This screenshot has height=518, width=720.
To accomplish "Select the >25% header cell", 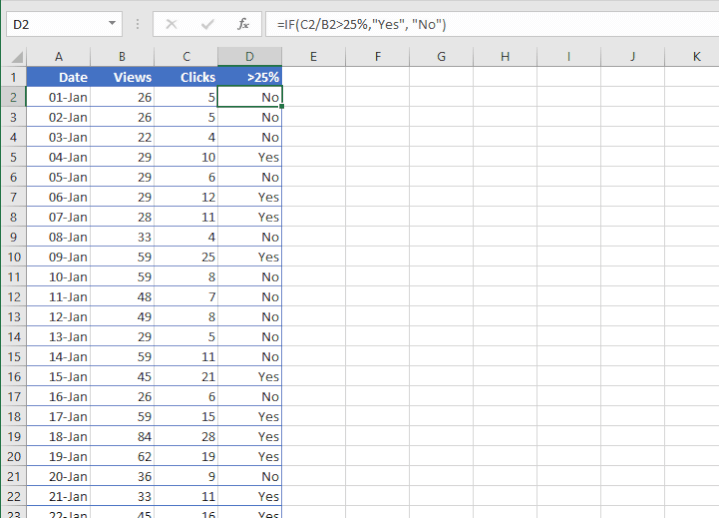I will point(249,77).
